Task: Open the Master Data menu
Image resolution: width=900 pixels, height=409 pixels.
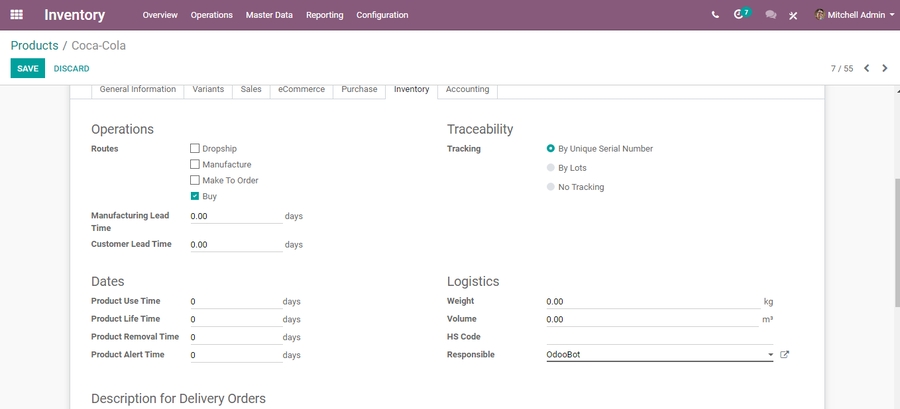Action: (x=269, y=15)
